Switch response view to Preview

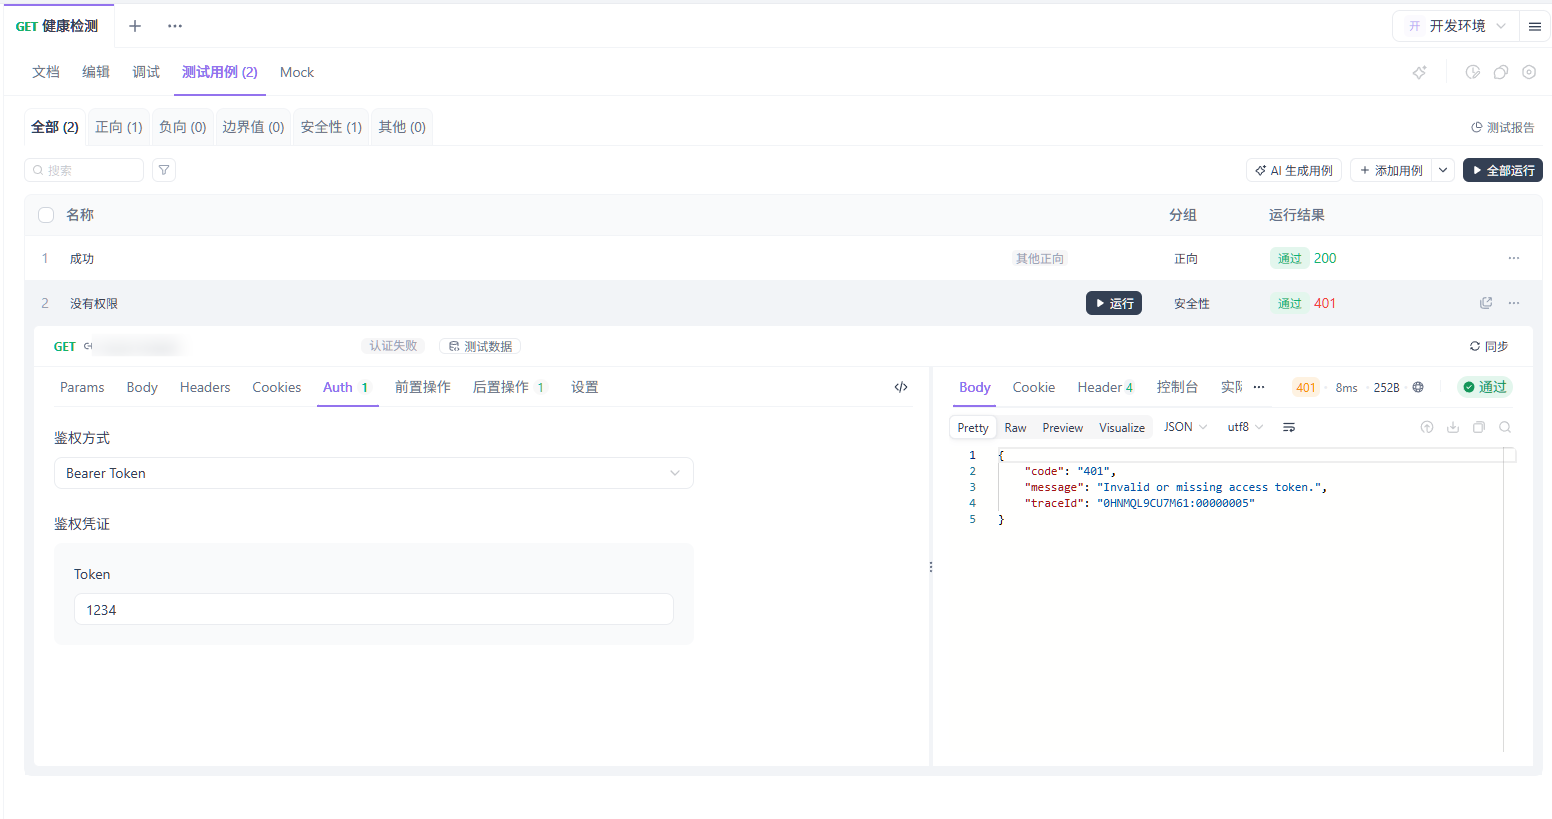tap(1062, 427)
